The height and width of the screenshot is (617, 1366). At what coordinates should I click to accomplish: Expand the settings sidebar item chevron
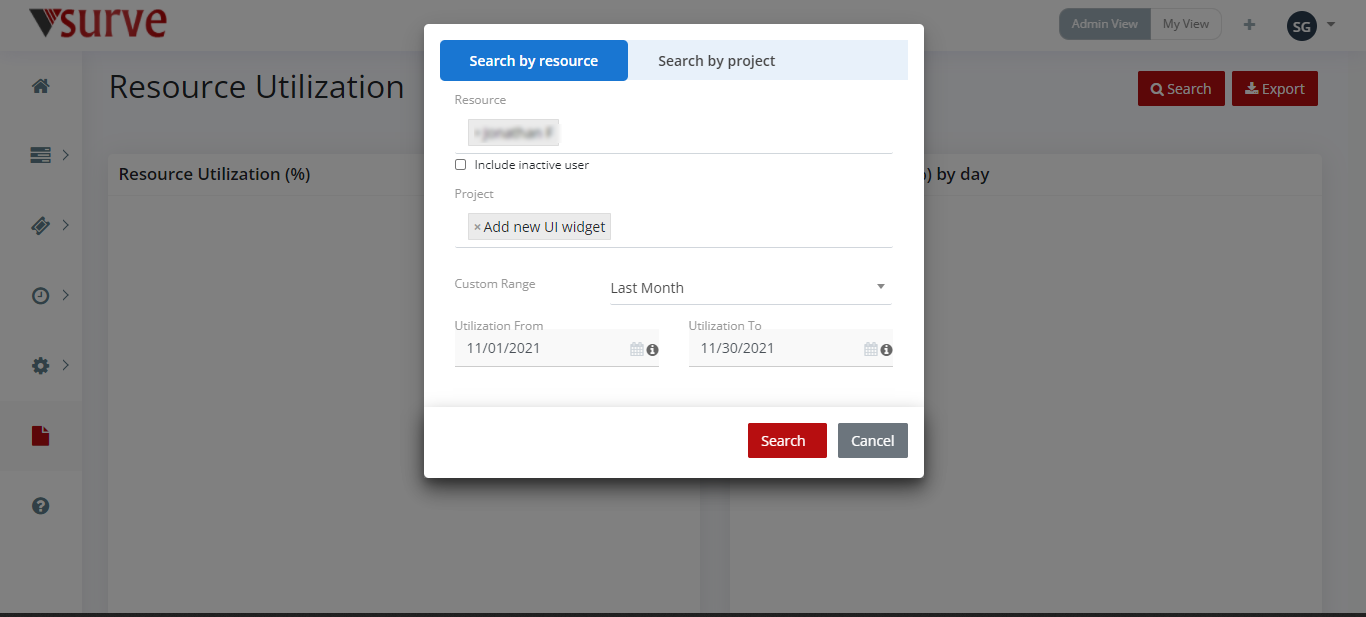click(66, 365)
